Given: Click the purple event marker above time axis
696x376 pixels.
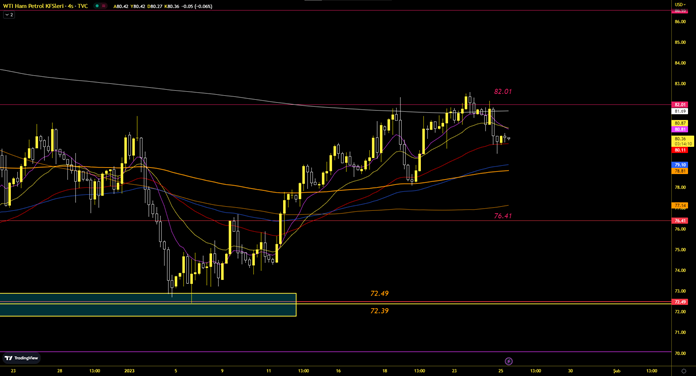Looking at the screenshot, I should [509, 361].
